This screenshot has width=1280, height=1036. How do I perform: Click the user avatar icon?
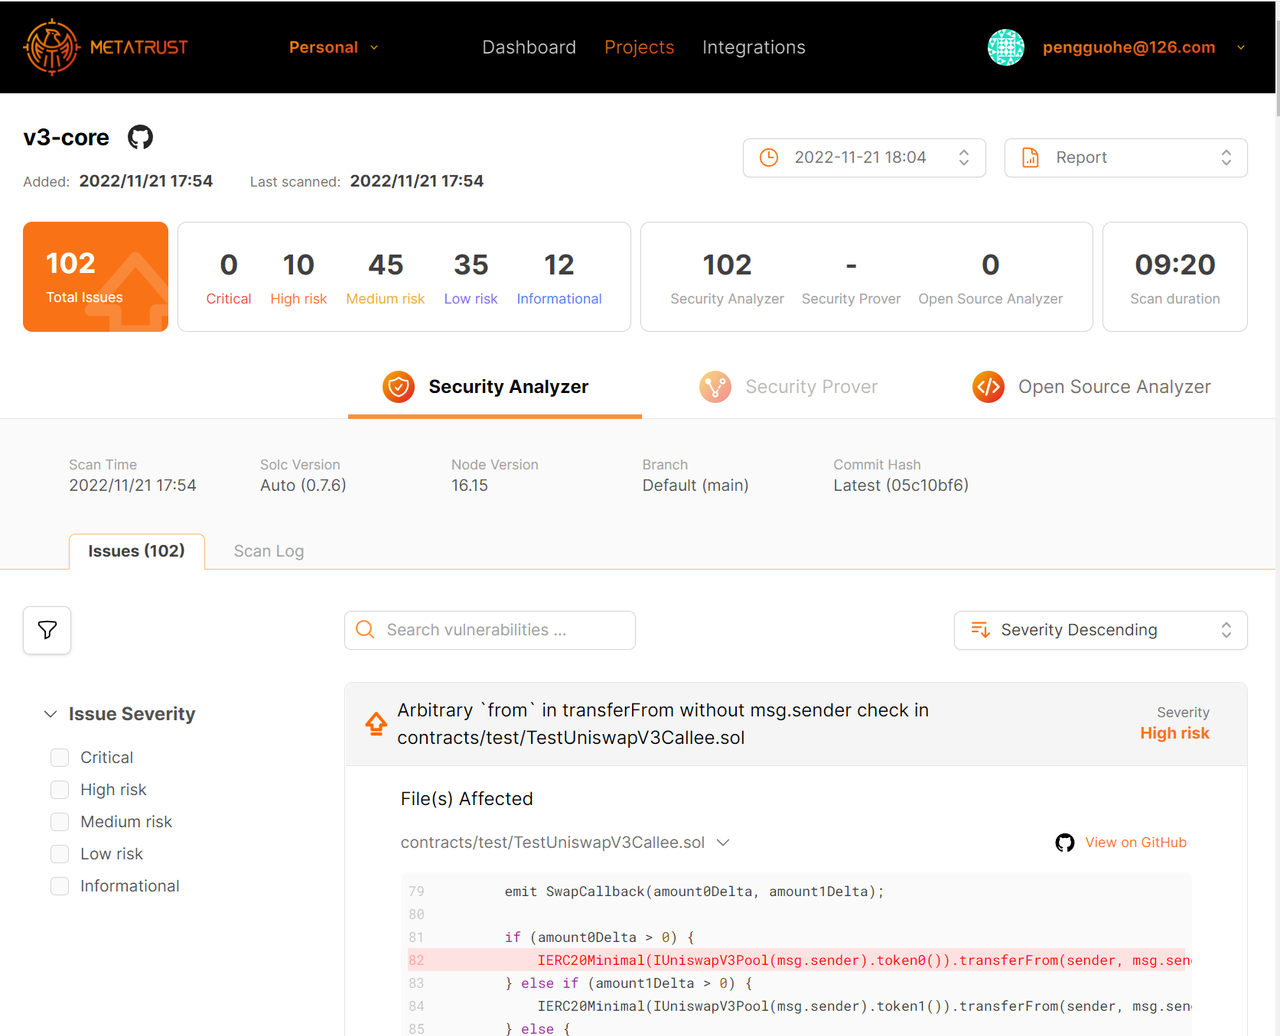click(x=1005, y=47)
